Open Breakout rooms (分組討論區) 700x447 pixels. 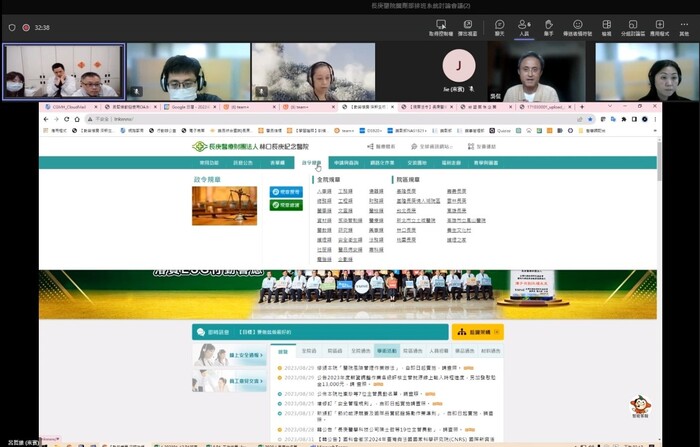[x=631, y=26]
